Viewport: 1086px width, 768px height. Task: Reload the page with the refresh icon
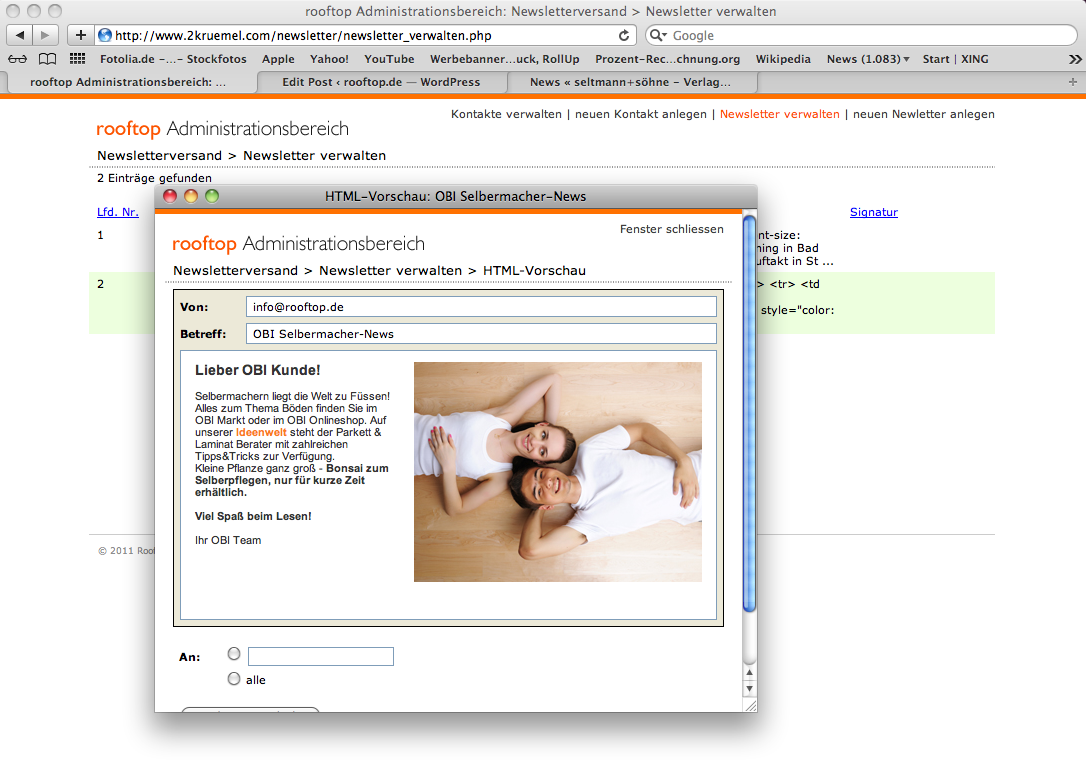pos(624,35)
